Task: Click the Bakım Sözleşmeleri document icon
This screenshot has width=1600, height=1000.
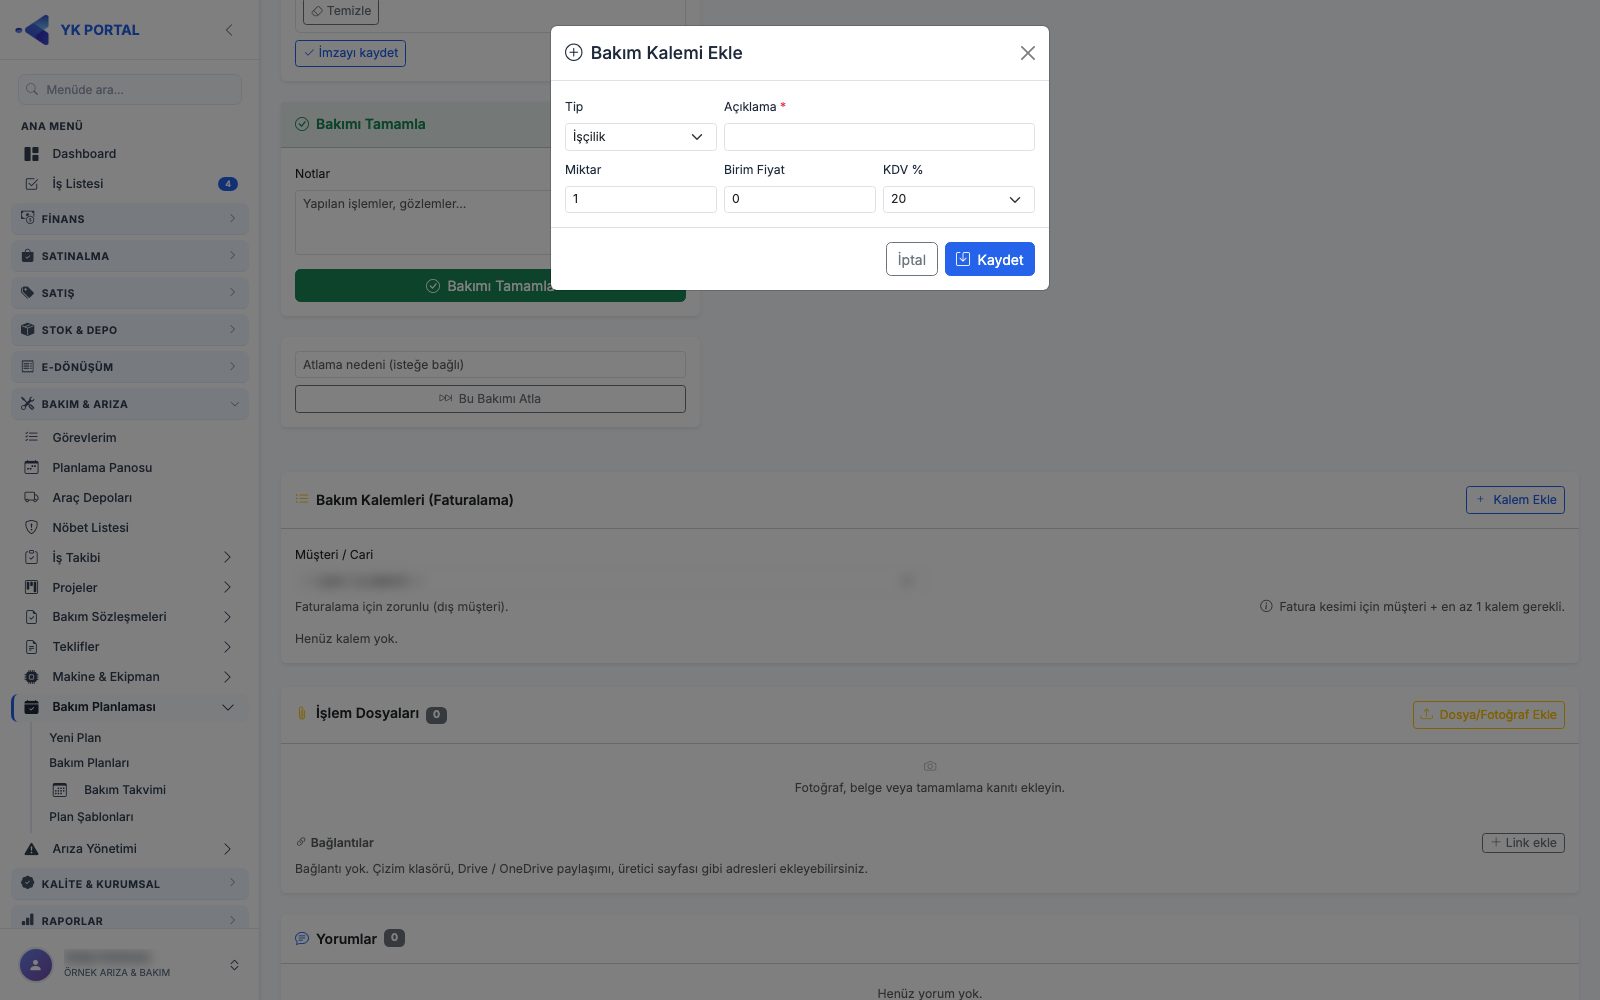Action: coord(31,617)
